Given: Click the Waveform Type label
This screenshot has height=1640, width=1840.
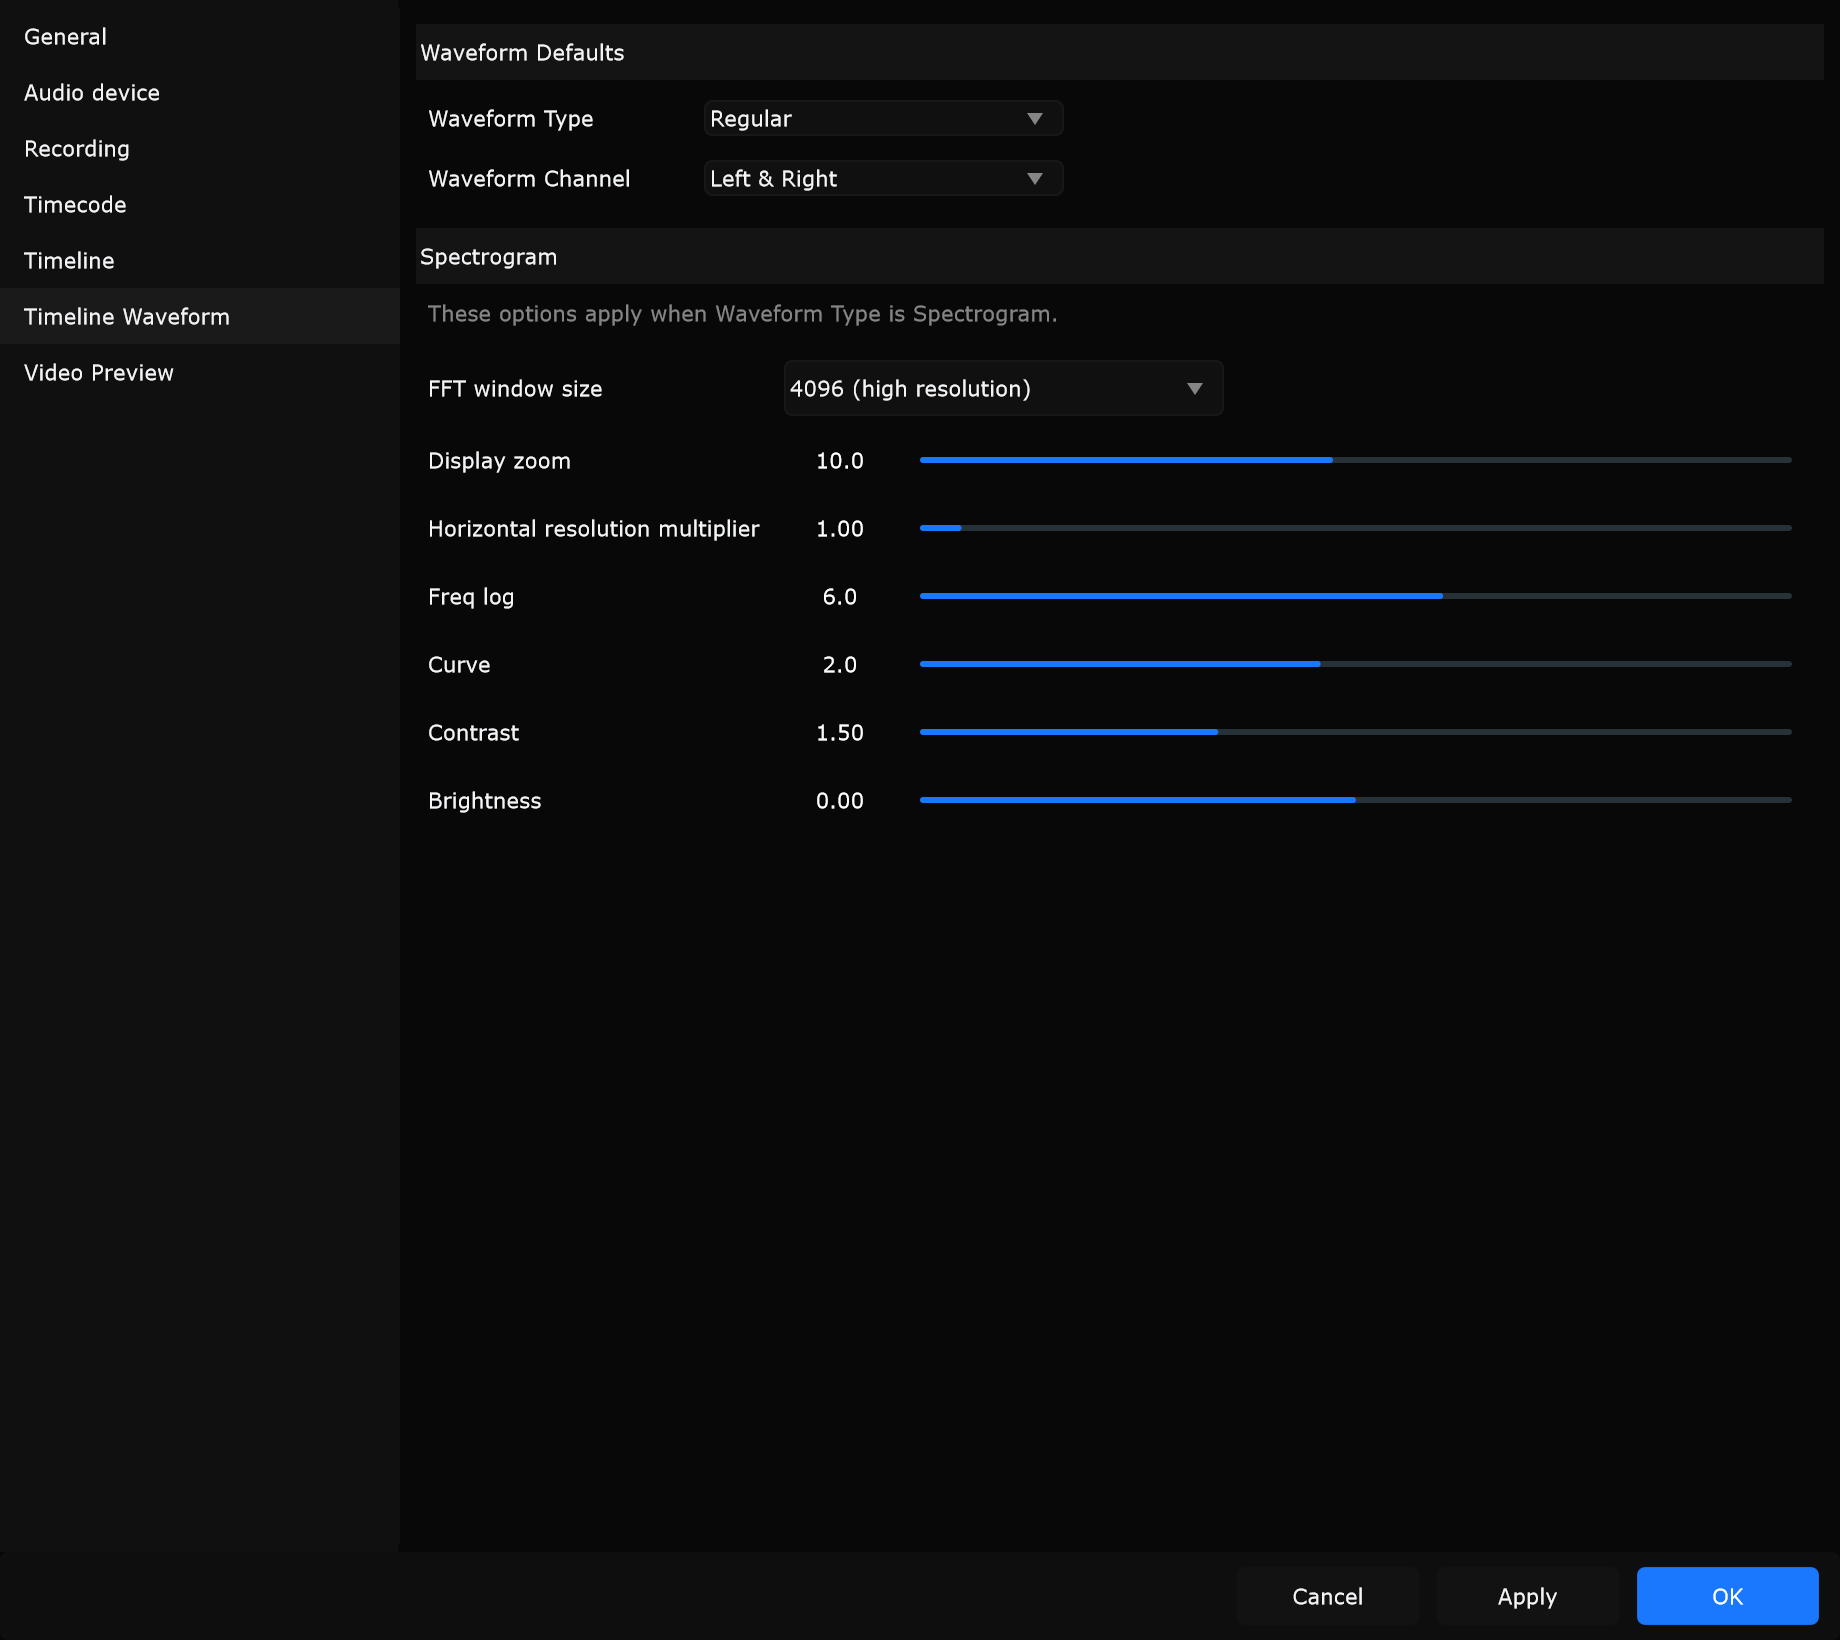Looking at the screenshot, I should (x=510, y=119).
